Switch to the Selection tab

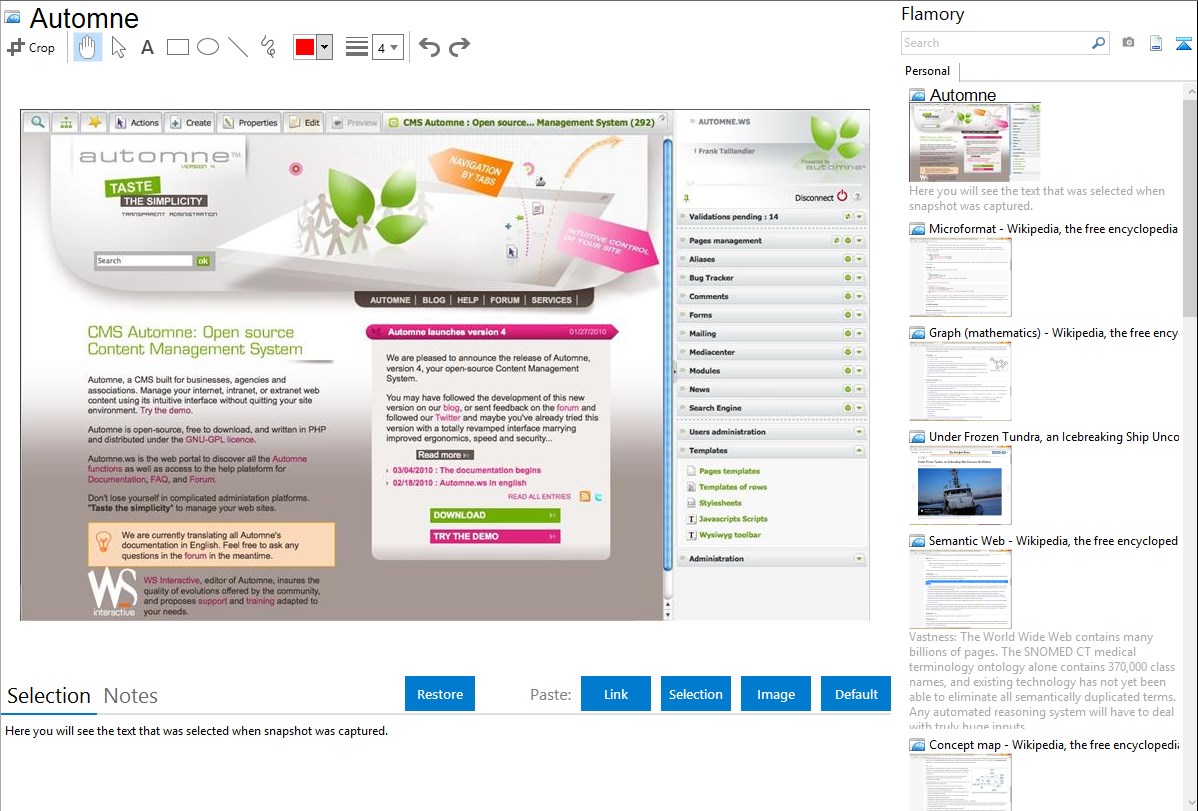(x=49, y=696)
